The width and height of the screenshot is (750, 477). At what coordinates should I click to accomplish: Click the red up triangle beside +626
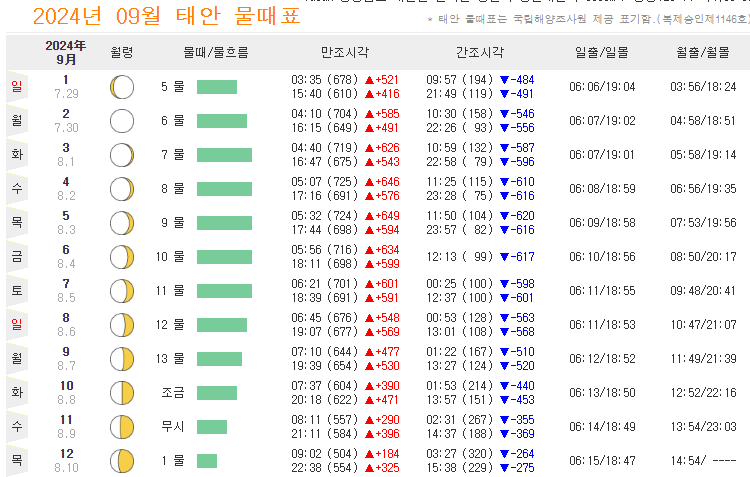369,148
